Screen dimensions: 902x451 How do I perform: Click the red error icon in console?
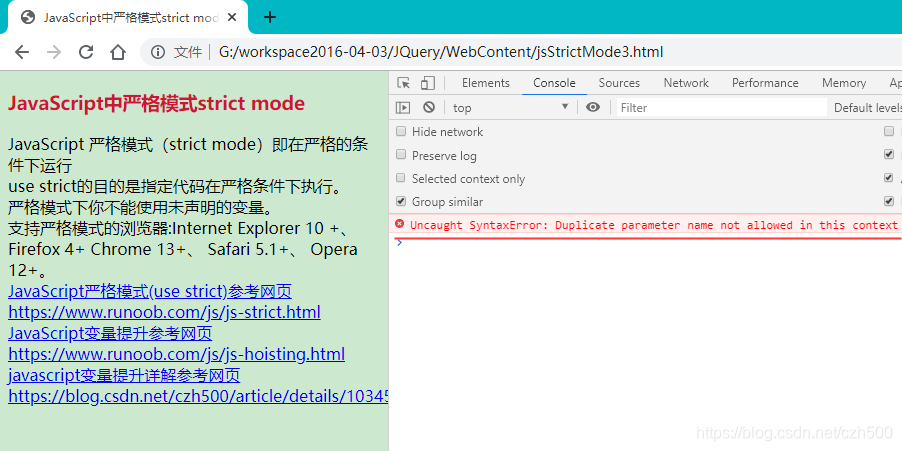[400, 224]
